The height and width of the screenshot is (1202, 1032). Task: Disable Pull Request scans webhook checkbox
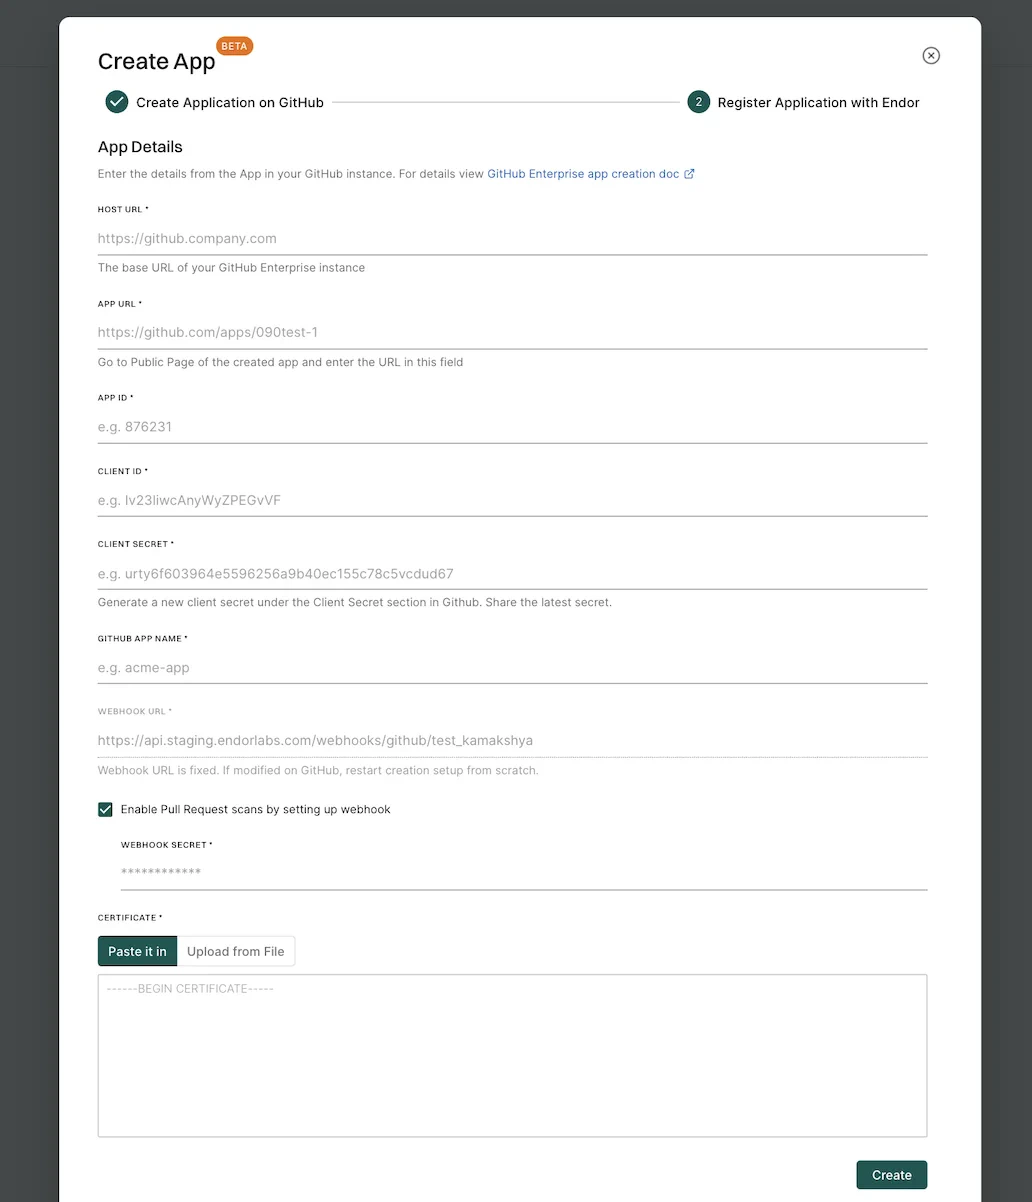point(105,809)
